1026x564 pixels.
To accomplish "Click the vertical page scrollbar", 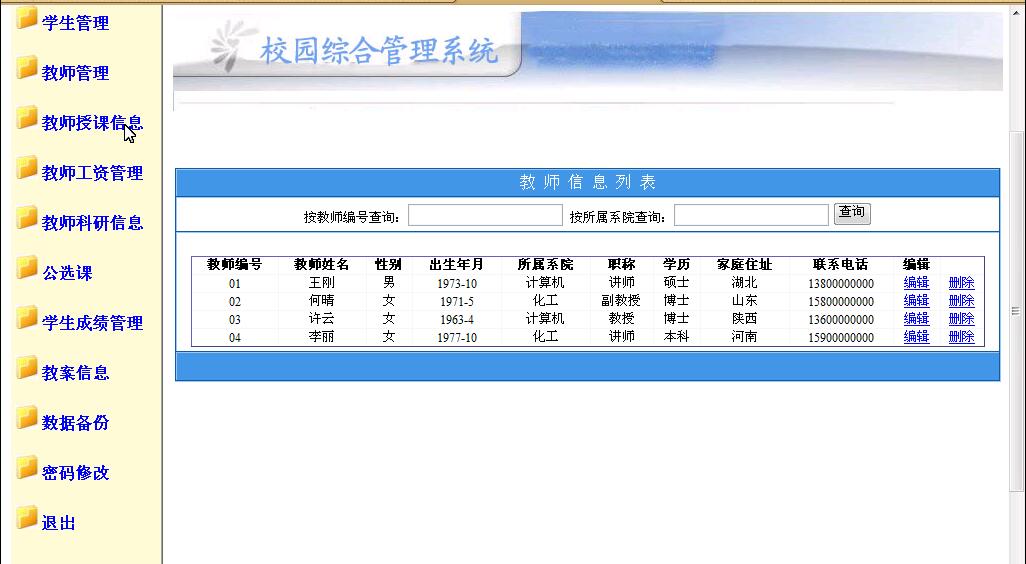I will 1016,311.
